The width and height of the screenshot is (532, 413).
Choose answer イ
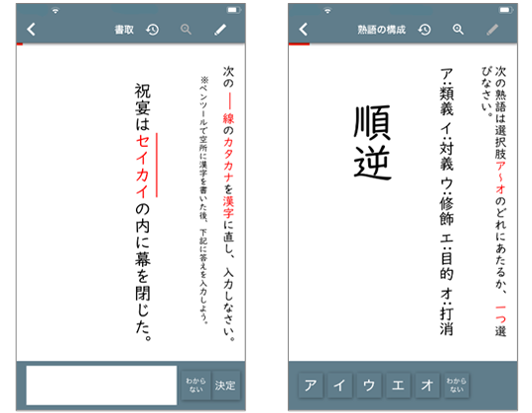pos(340,385)
